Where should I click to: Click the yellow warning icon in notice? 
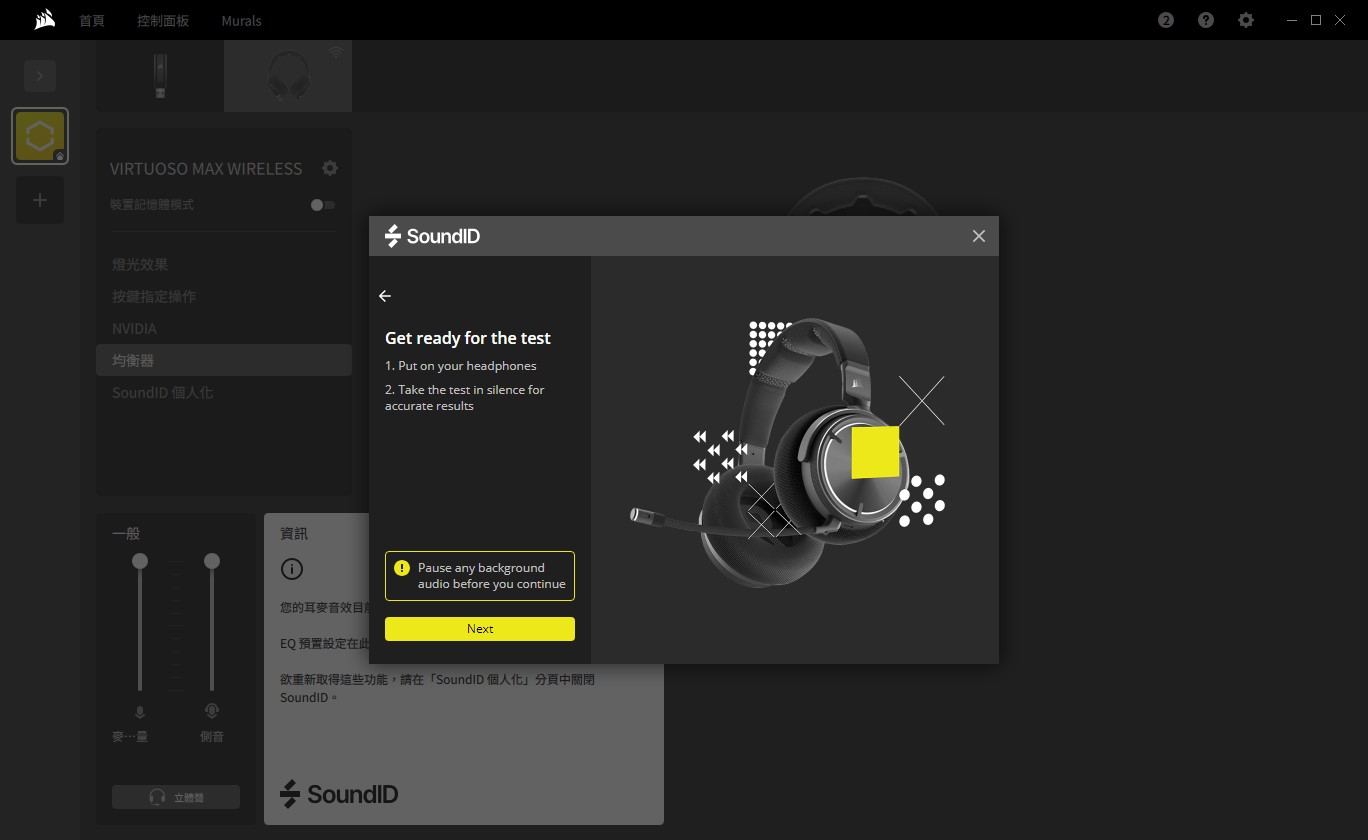402,568
